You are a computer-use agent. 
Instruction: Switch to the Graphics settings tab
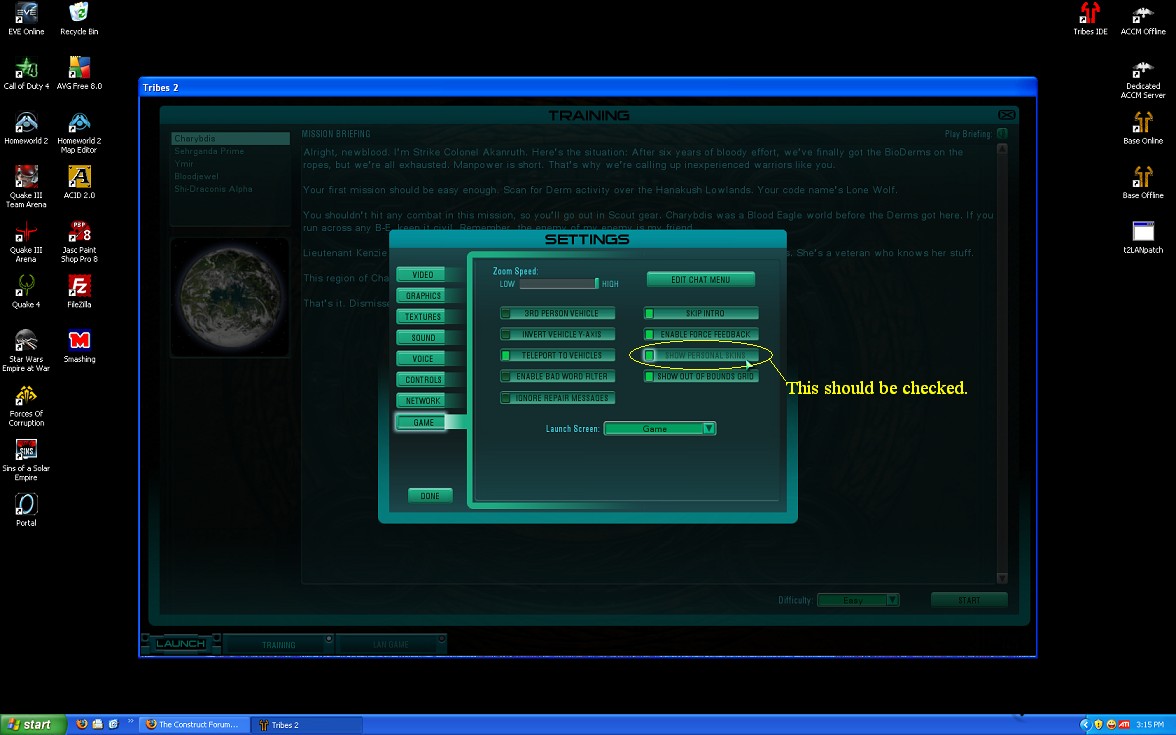tap(422, 296)
